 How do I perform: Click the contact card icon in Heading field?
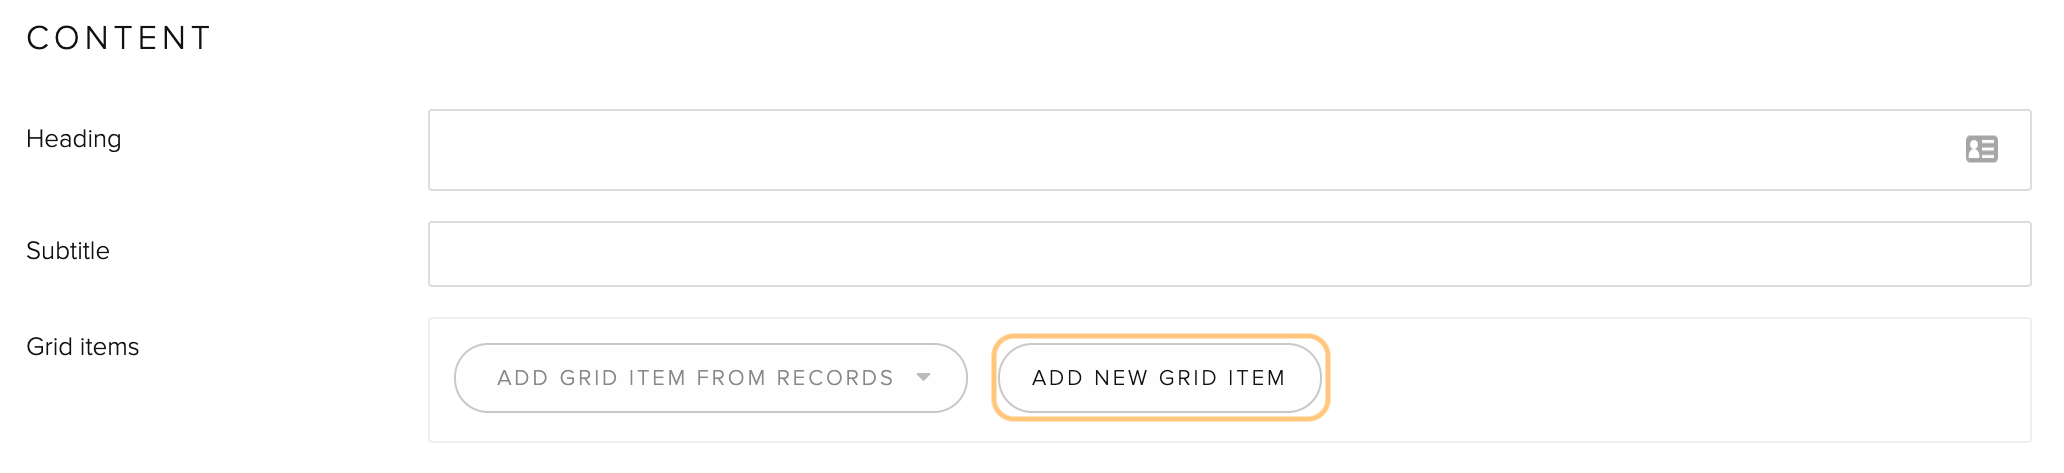pyautogui.click(x=1981, y=149)
